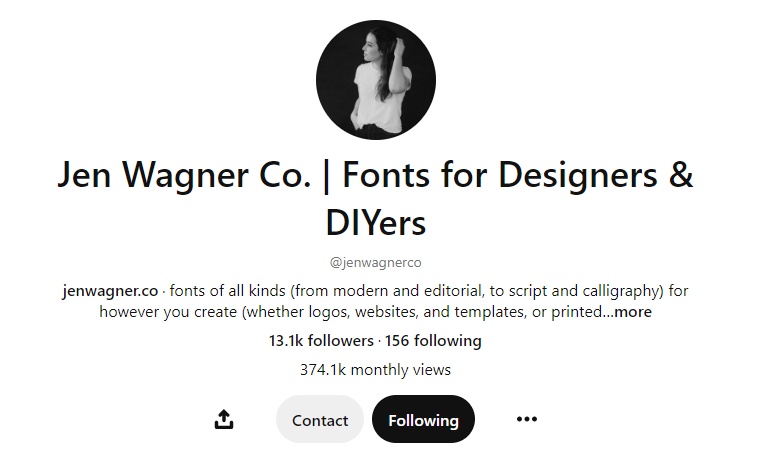Show extra profile actions via ellipsis icon
The width and height of the screenshot is (762, 461).
click(527, 419)
